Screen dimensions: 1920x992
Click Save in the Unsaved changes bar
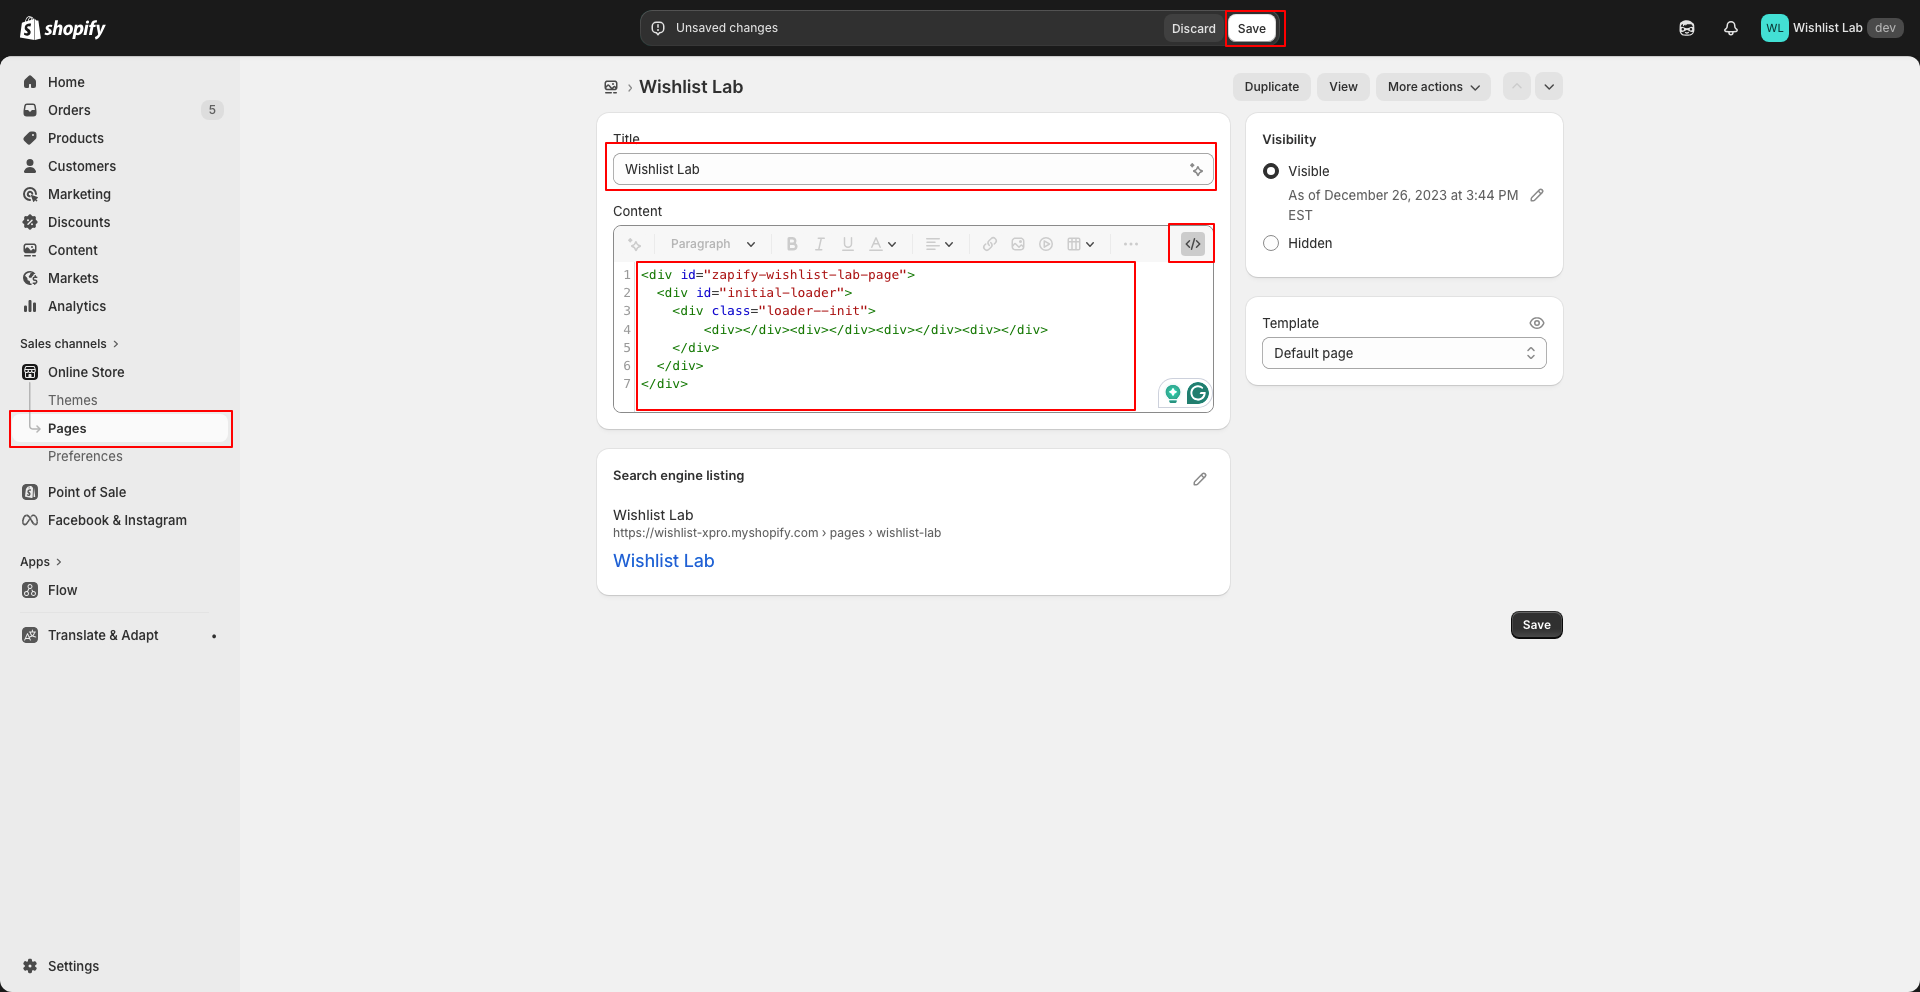pyautogui.click(x=1252, y=28)
